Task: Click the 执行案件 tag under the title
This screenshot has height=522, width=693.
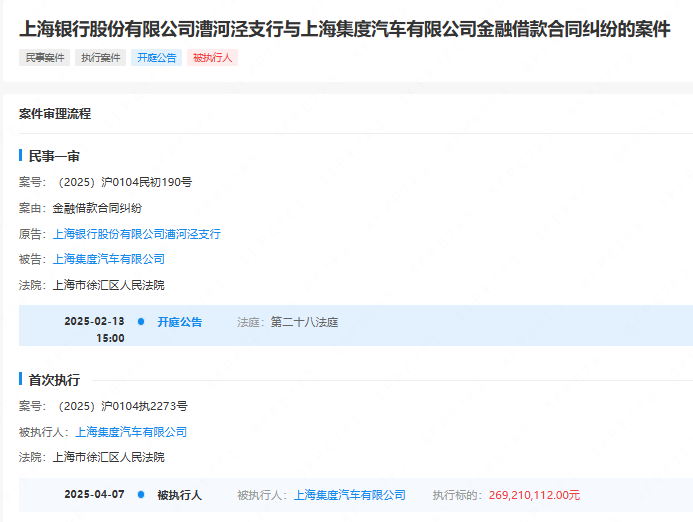Action: point(101,58)
